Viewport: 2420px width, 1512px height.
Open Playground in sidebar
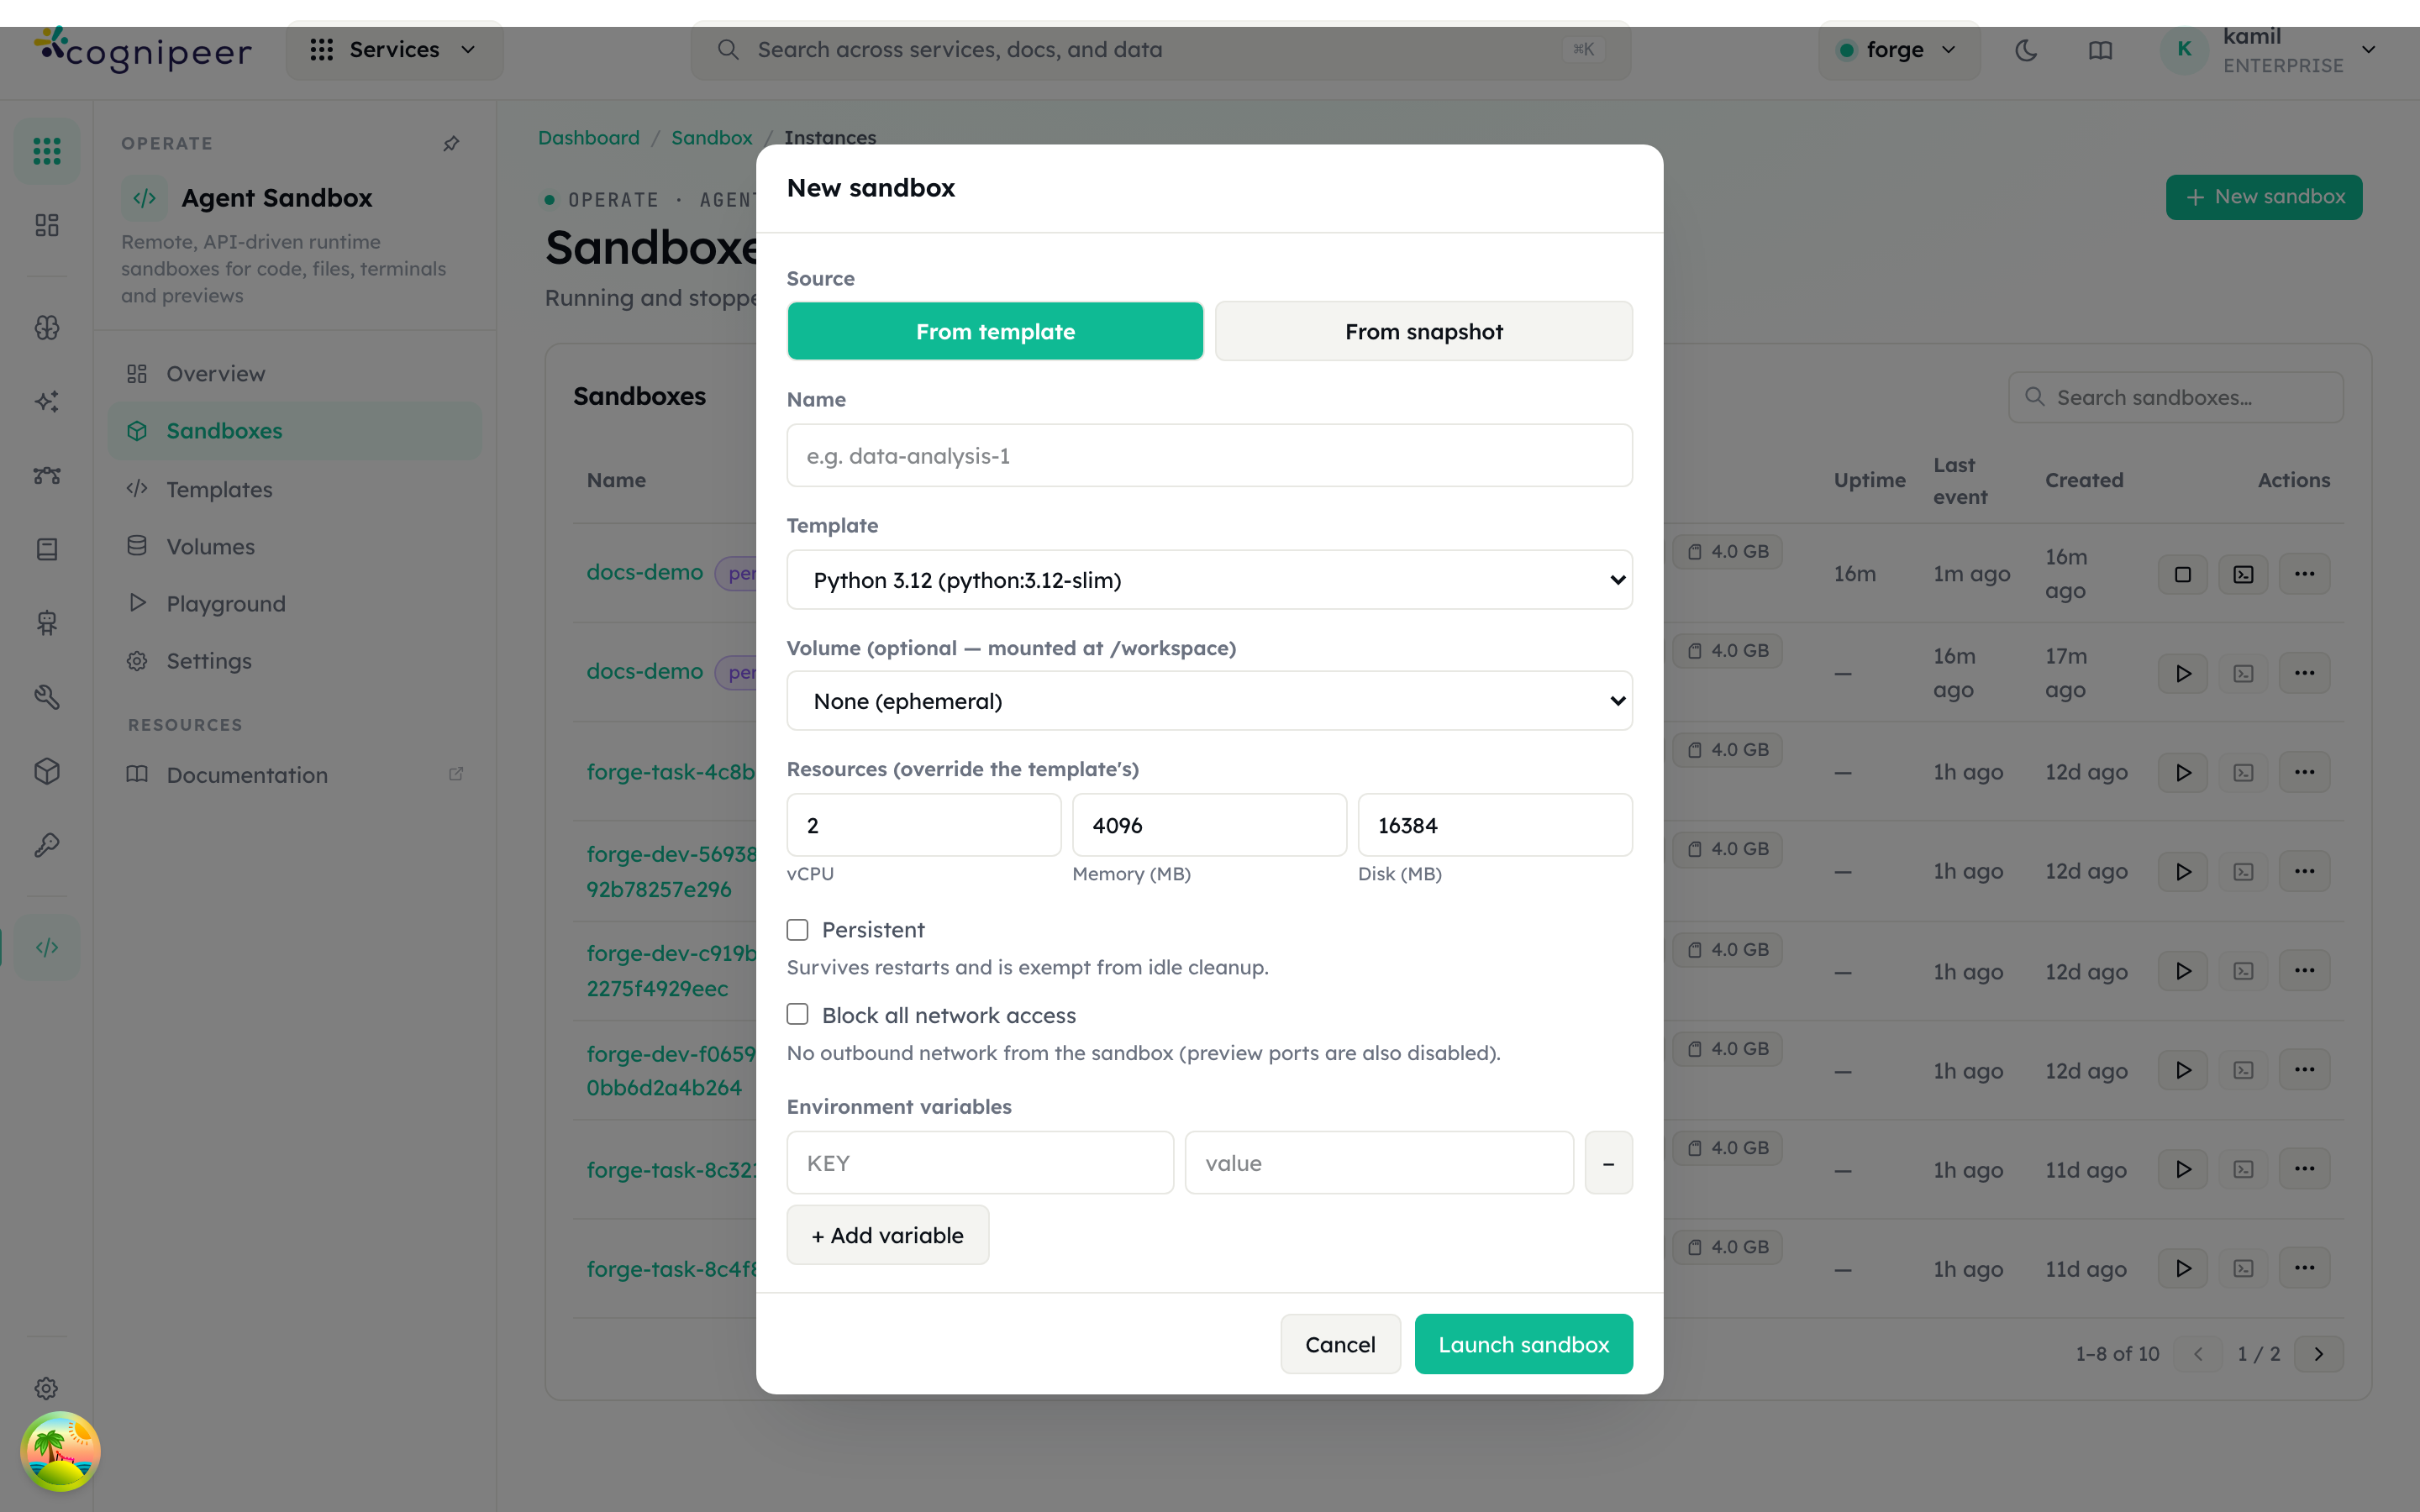click(x=295, y=603)
